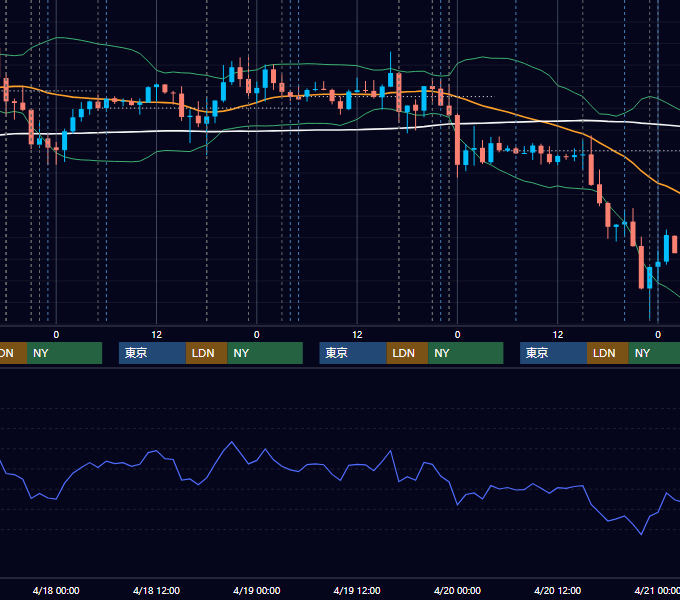The height and width of the screenshot is (600, 680).
Task: Select the 4/19 00:00 time axis label
Action: pos(256,590)
